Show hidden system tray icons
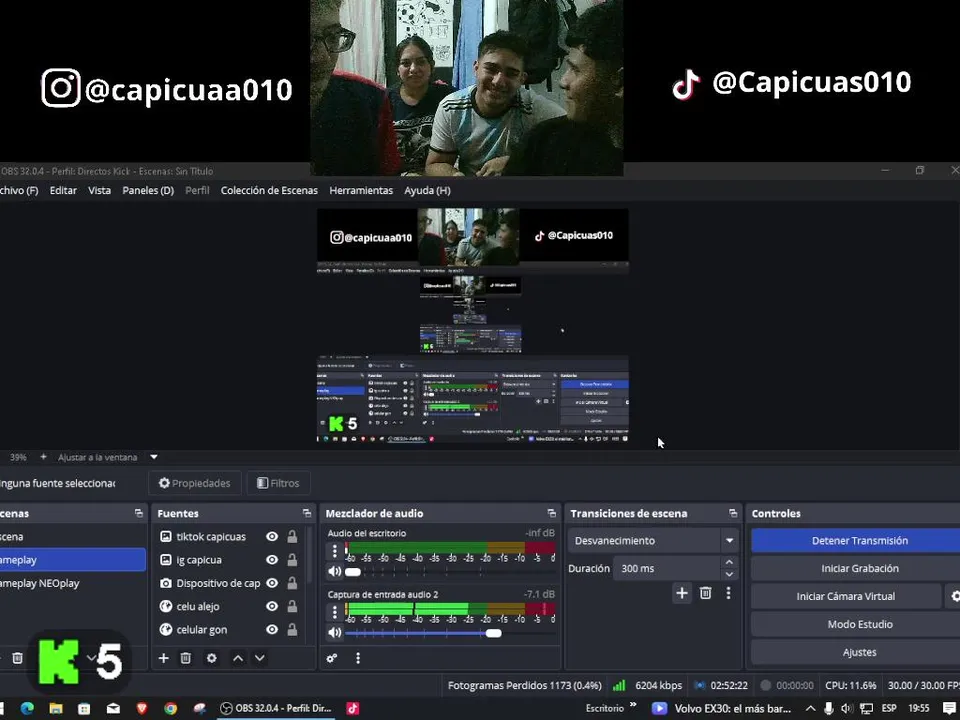Image resolution: width=960 pixels, height=720 pixels. (810, 708)
